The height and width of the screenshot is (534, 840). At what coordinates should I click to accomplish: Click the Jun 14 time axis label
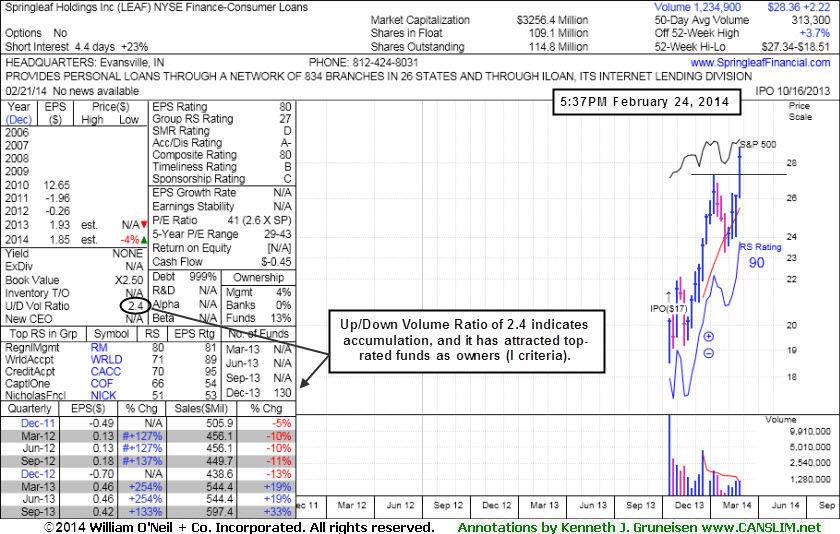tap(785, 505)
